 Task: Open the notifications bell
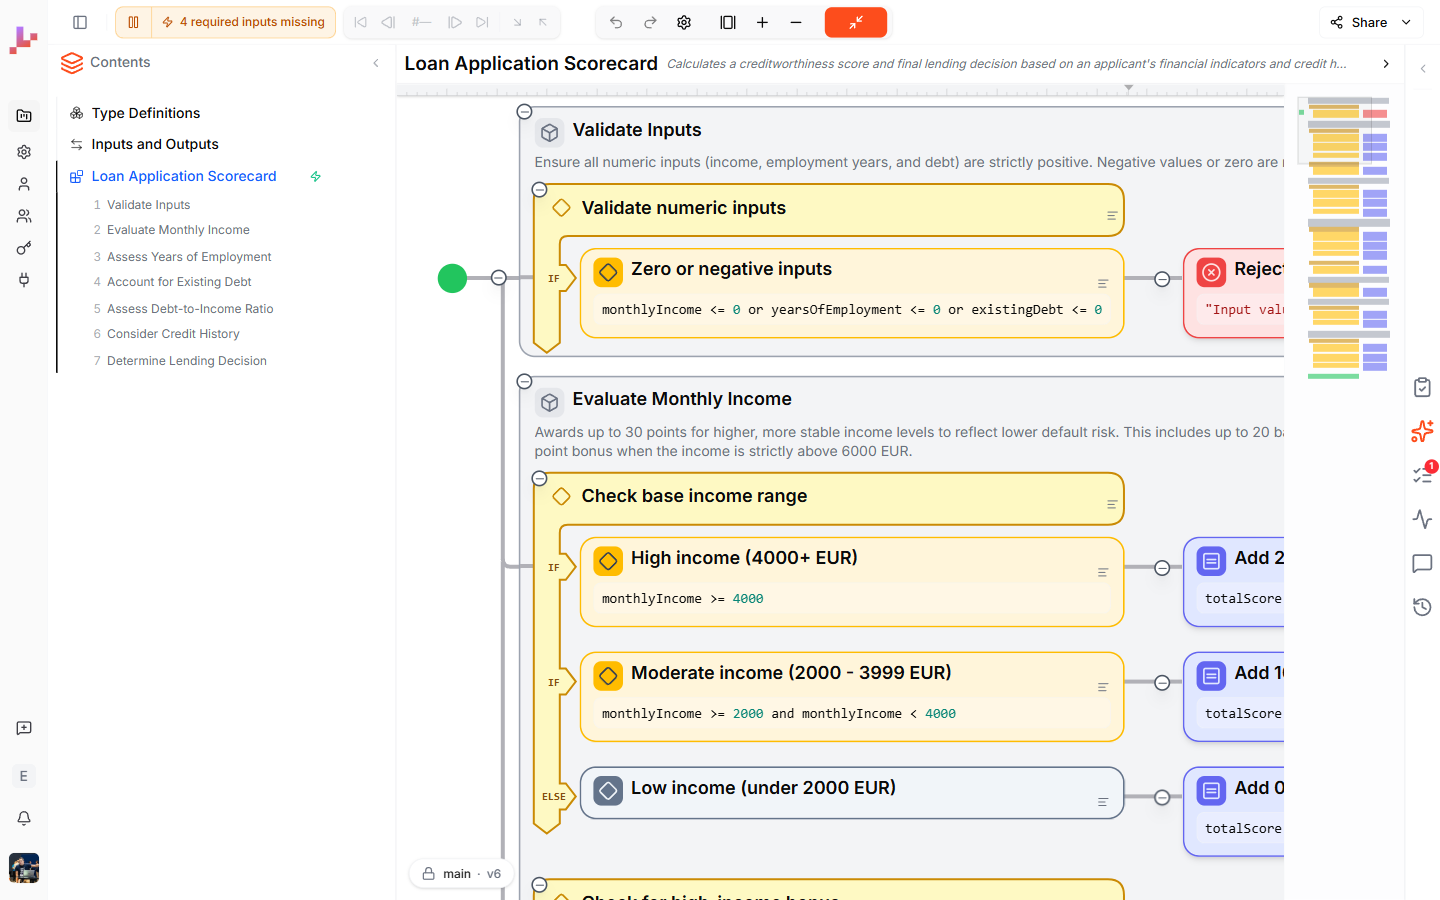pyautogui.click(x=24, y=818)
